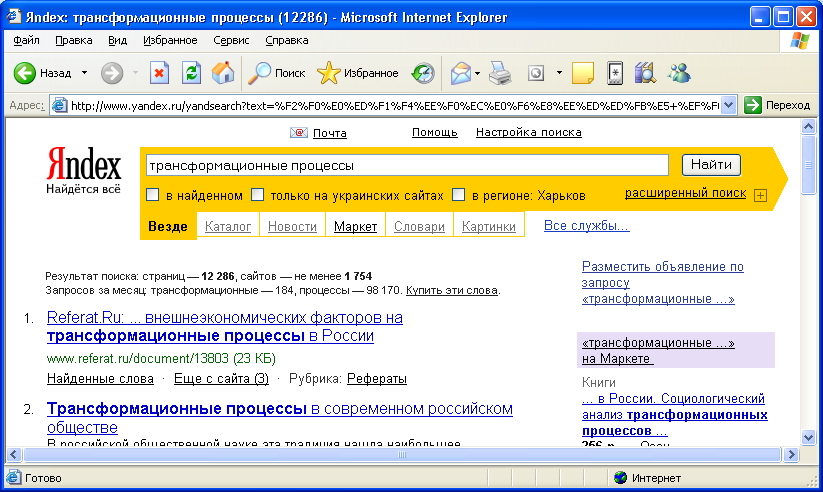
Task: Open the Помощь link
Action: pos(435,132)
